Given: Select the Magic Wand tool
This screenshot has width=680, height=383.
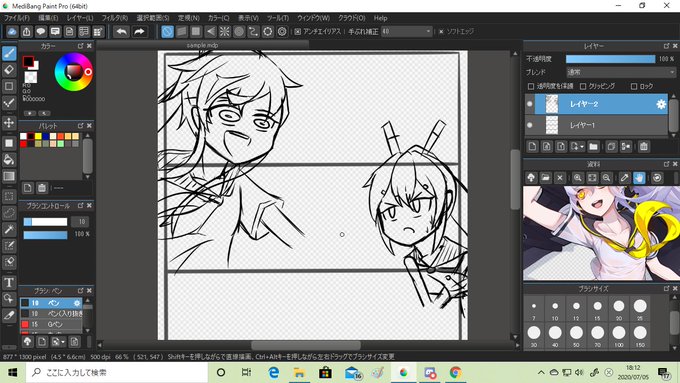Looking at the screenshot, I should (9, 229).
